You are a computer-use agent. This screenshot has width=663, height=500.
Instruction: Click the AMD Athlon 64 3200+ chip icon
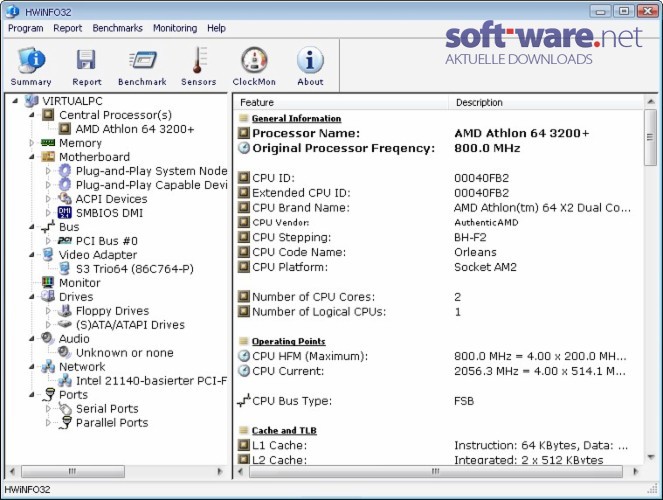pos(65,128)
